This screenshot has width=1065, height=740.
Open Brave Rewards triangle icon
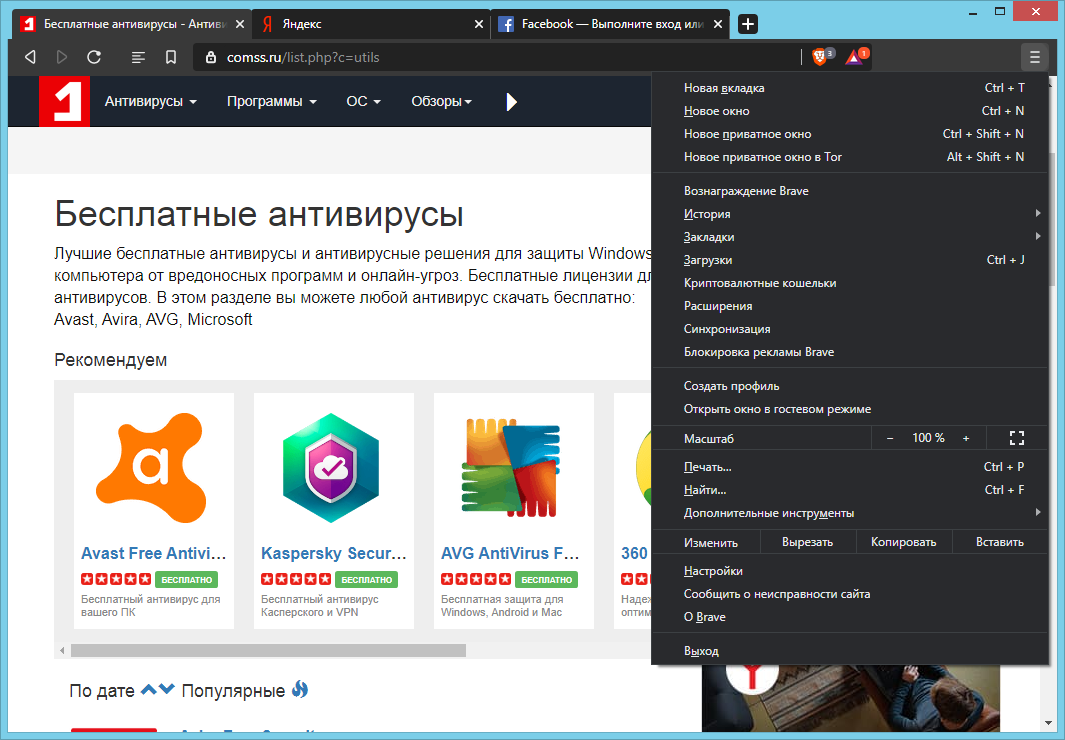tap(854, 57)
